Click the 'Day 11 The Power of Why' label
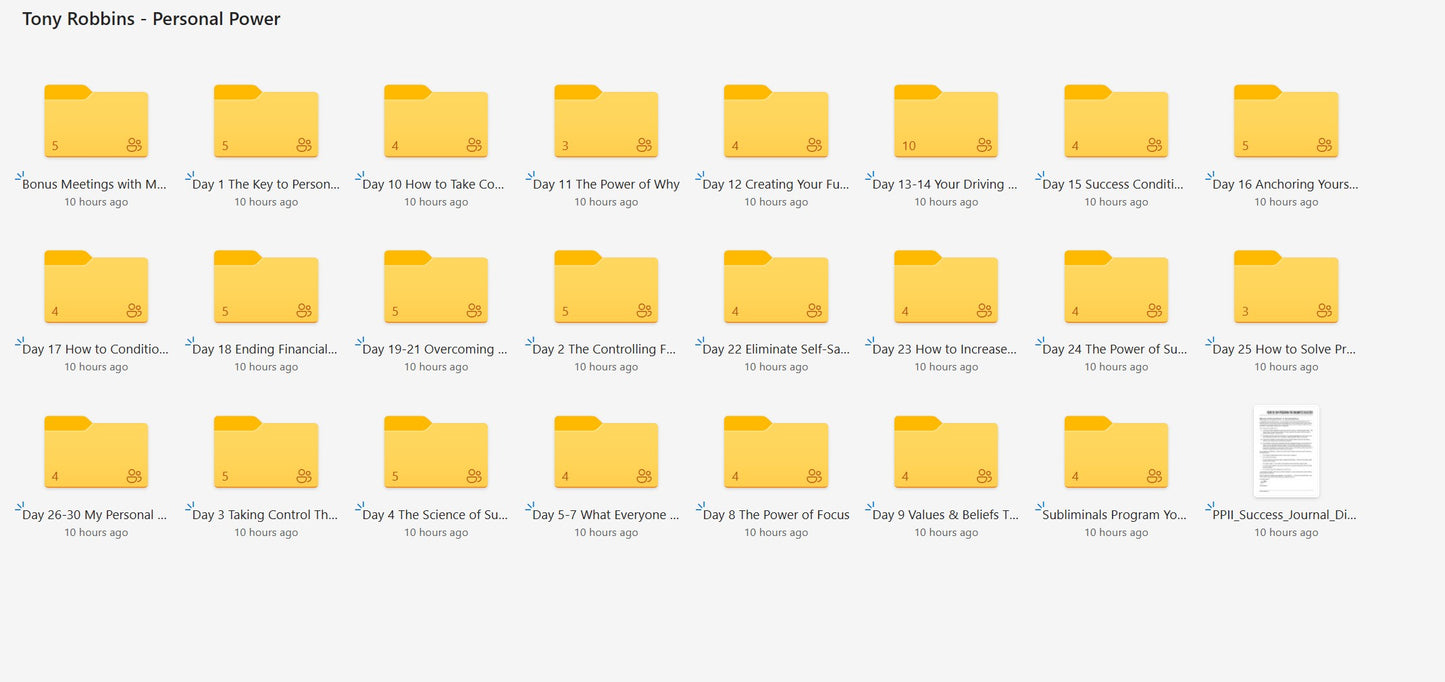The image size is (1445, 682). [x=606, y=184]
